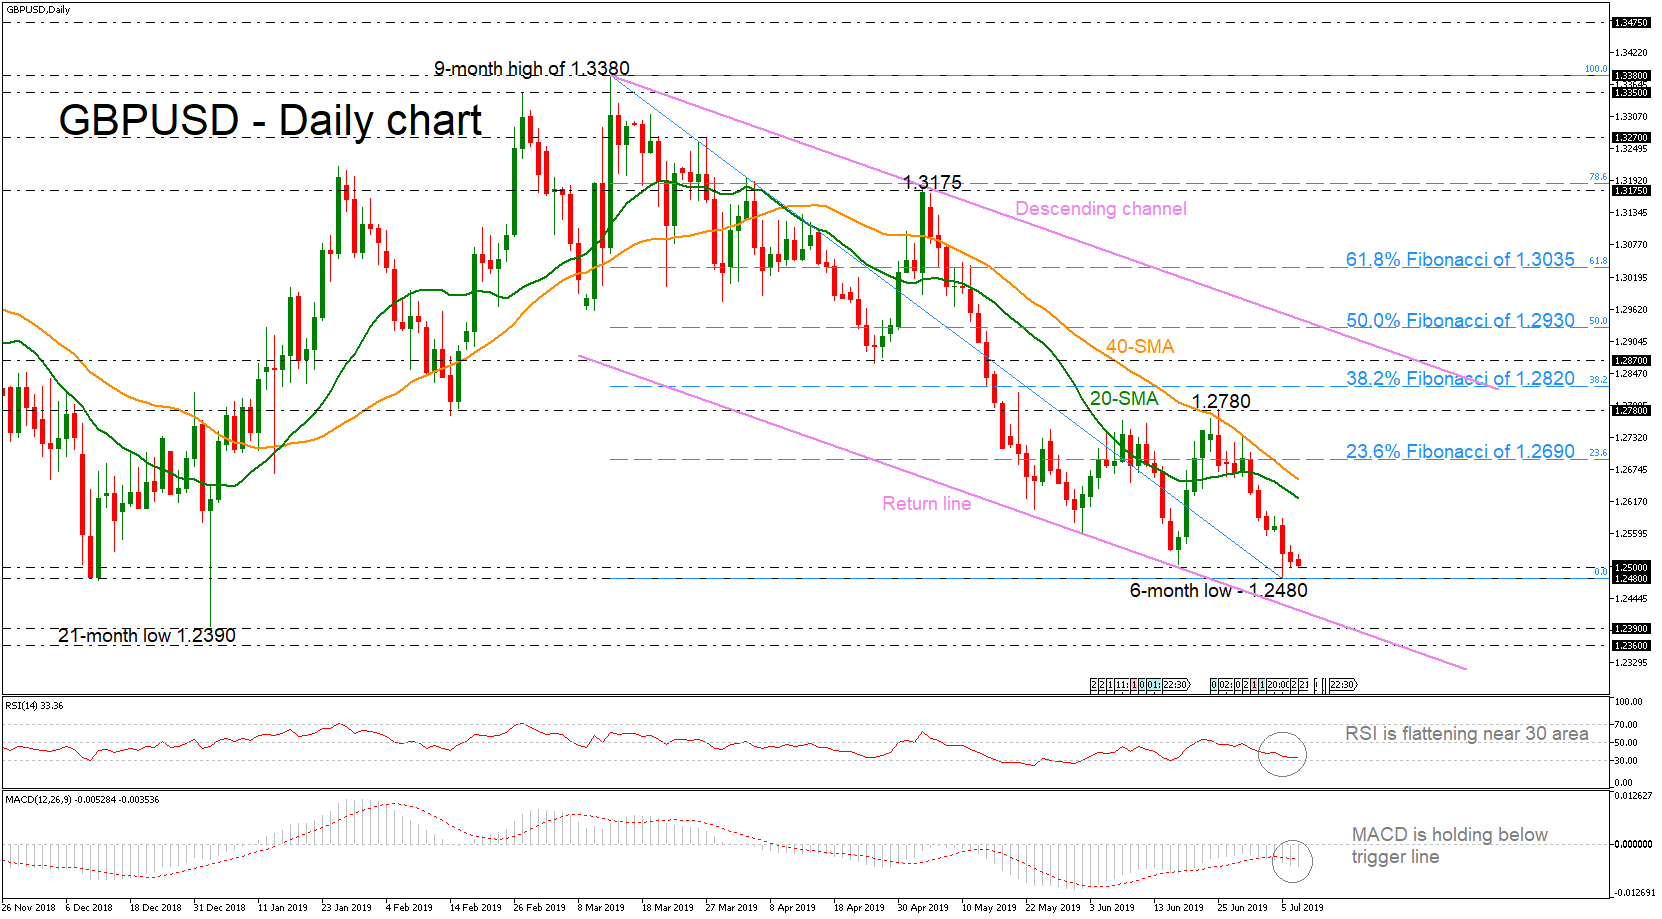This screenshot has width=1662, height=919.
Task: Click the '30 Apr 2019' date on time axis
Action: [x=923, y=908]
